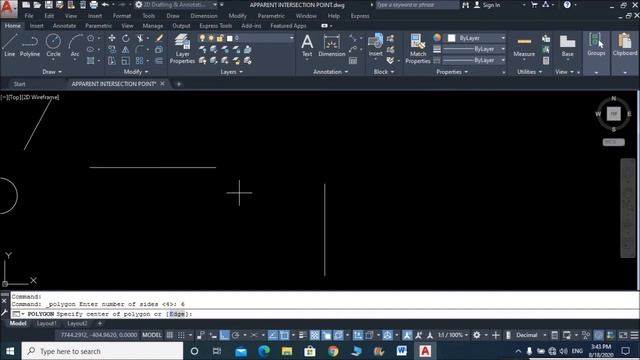Expand the Draw panel
Screen dimensions: 640x360
pos(52,72)
